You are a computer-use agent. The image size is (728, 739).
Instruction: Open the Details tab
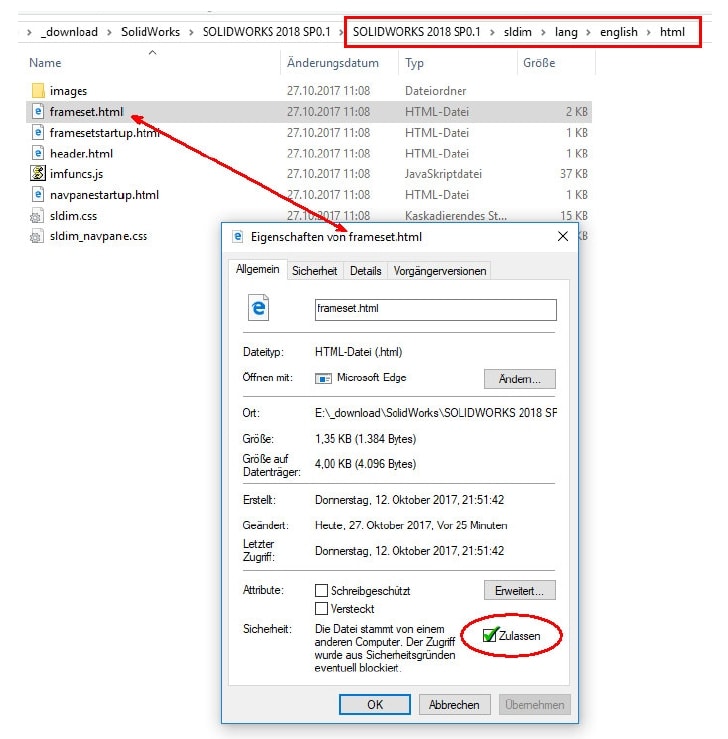coord(365,271)
